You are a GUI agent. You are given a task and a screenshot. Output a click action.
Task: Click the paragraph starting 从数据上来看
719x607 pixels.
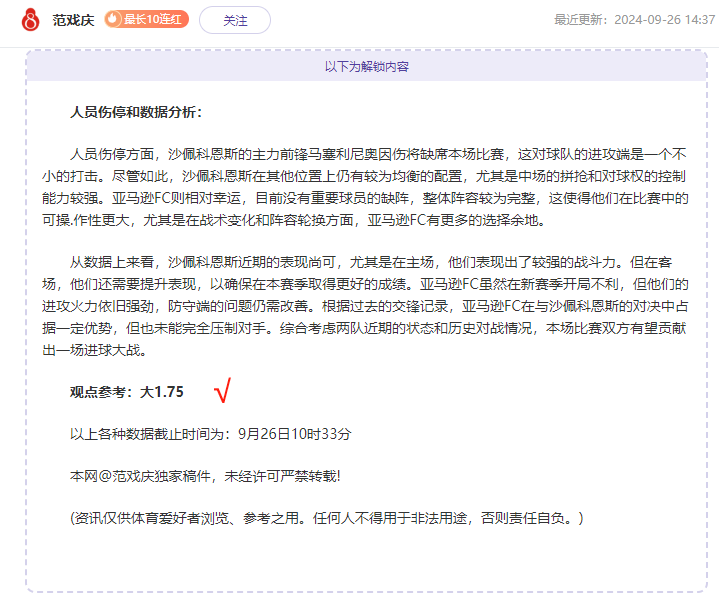(x=365, y=306)
